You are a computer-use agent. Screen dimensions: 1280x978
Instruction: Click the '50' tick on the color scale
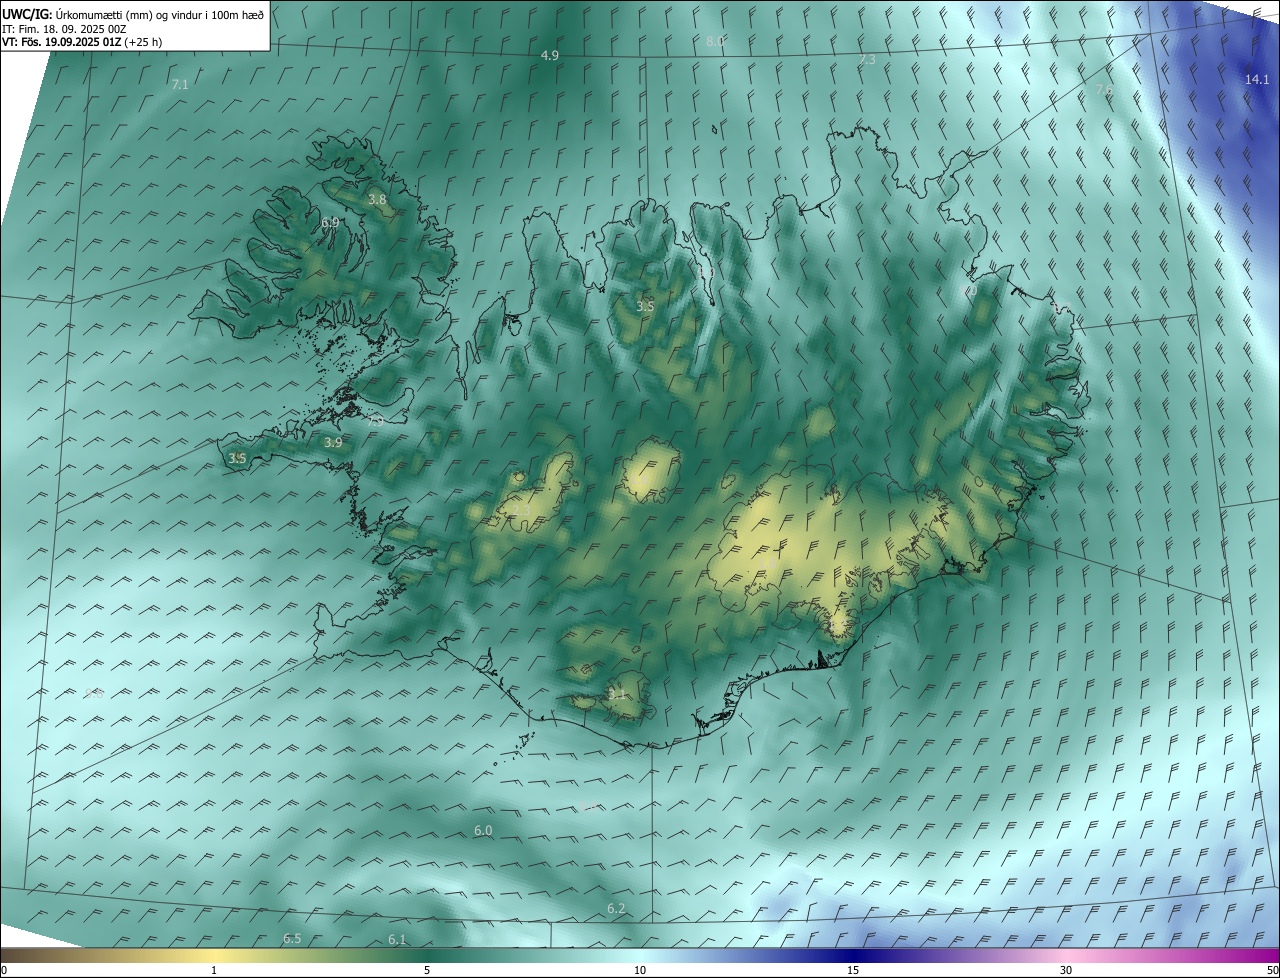click(x=1272, y=971)
